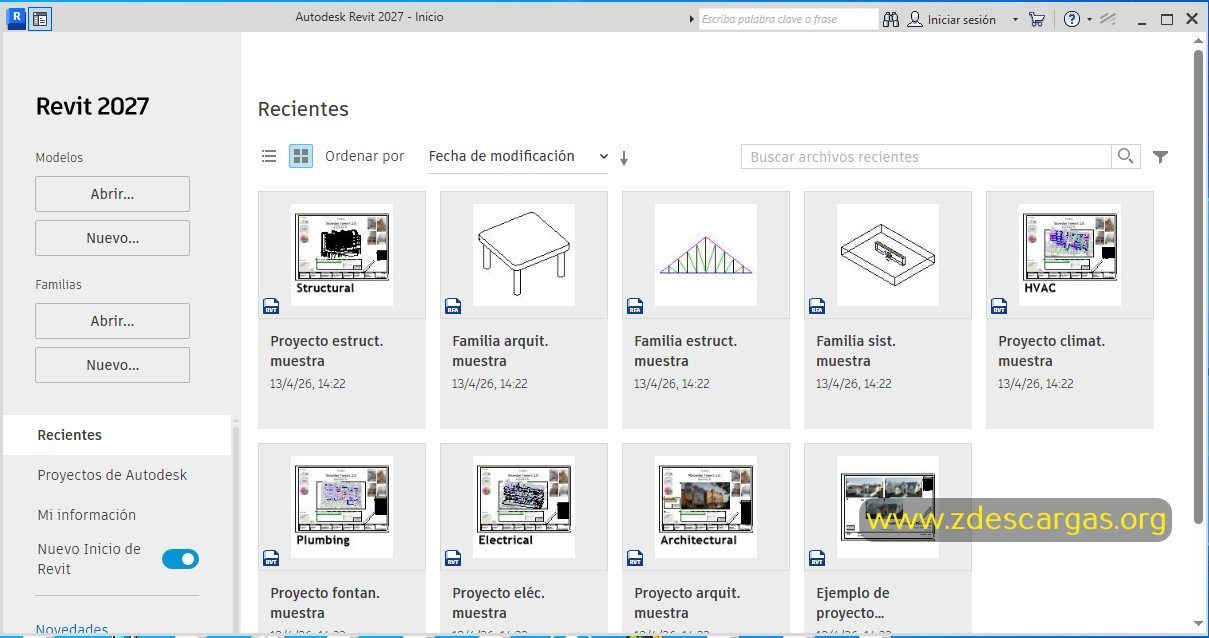Click Nuevo under Modelos

(112, 238)
